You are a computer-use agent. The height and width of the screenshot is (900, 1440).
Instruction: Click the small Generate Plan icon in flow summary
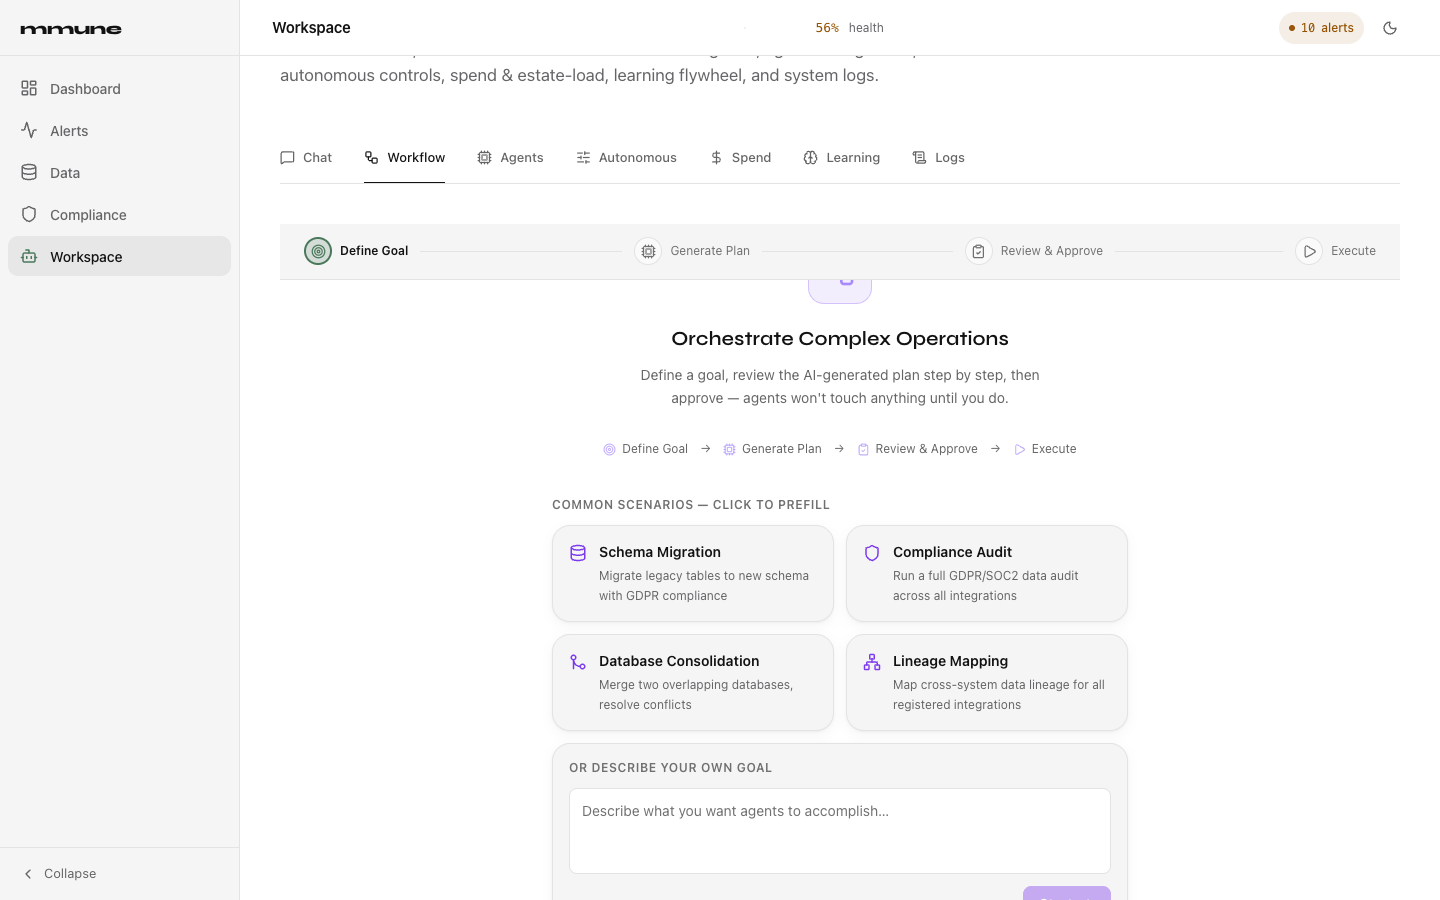pyautogui.click(x=729, y=450)
